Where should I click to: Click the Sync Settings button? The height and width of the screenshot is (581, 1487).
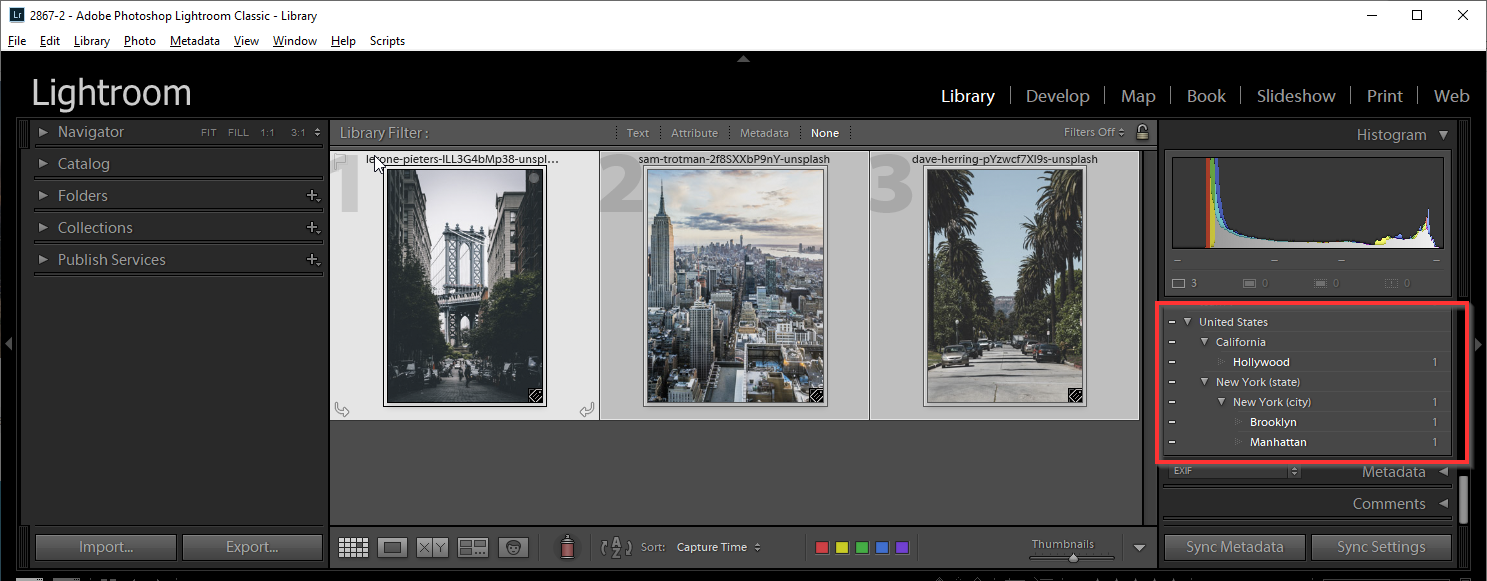[x=1380, y=547]
